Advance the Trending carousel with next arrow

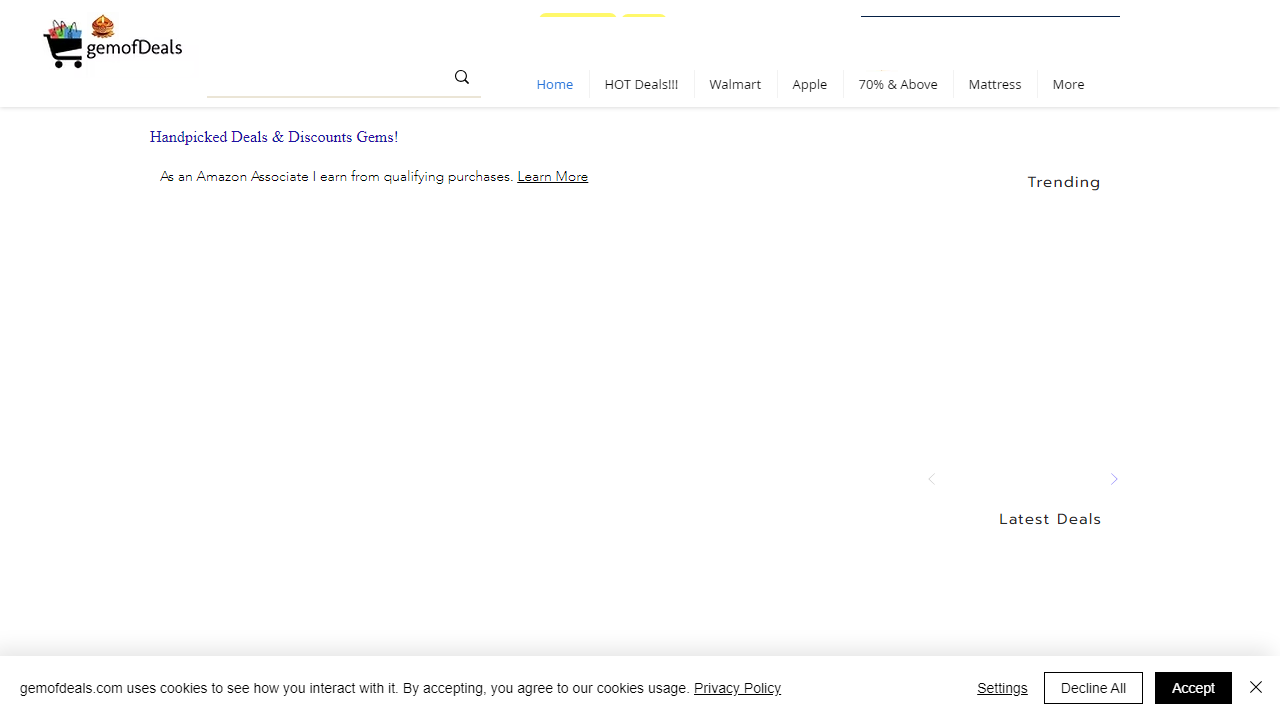1114,479
